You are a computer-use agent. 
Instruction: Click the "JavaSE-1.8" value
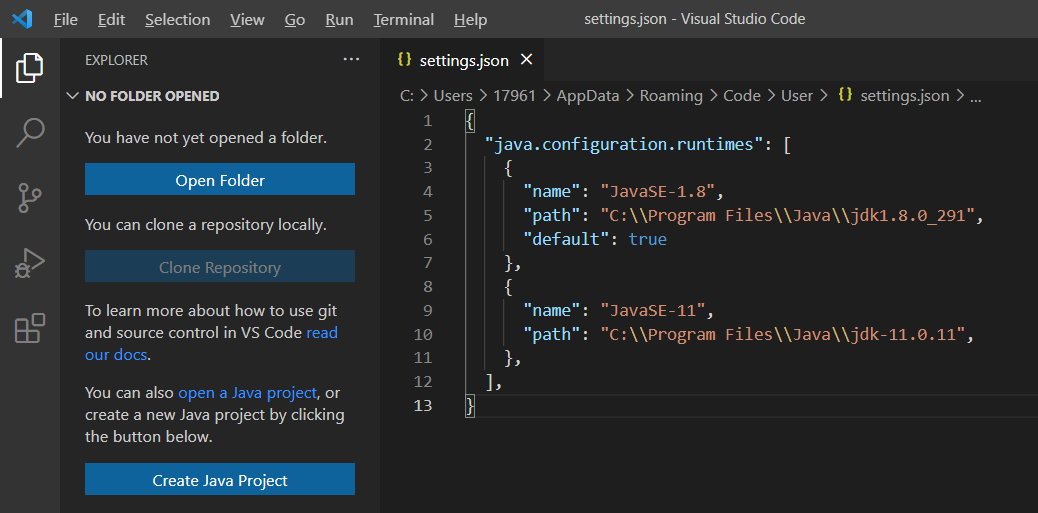click(659, 192)
